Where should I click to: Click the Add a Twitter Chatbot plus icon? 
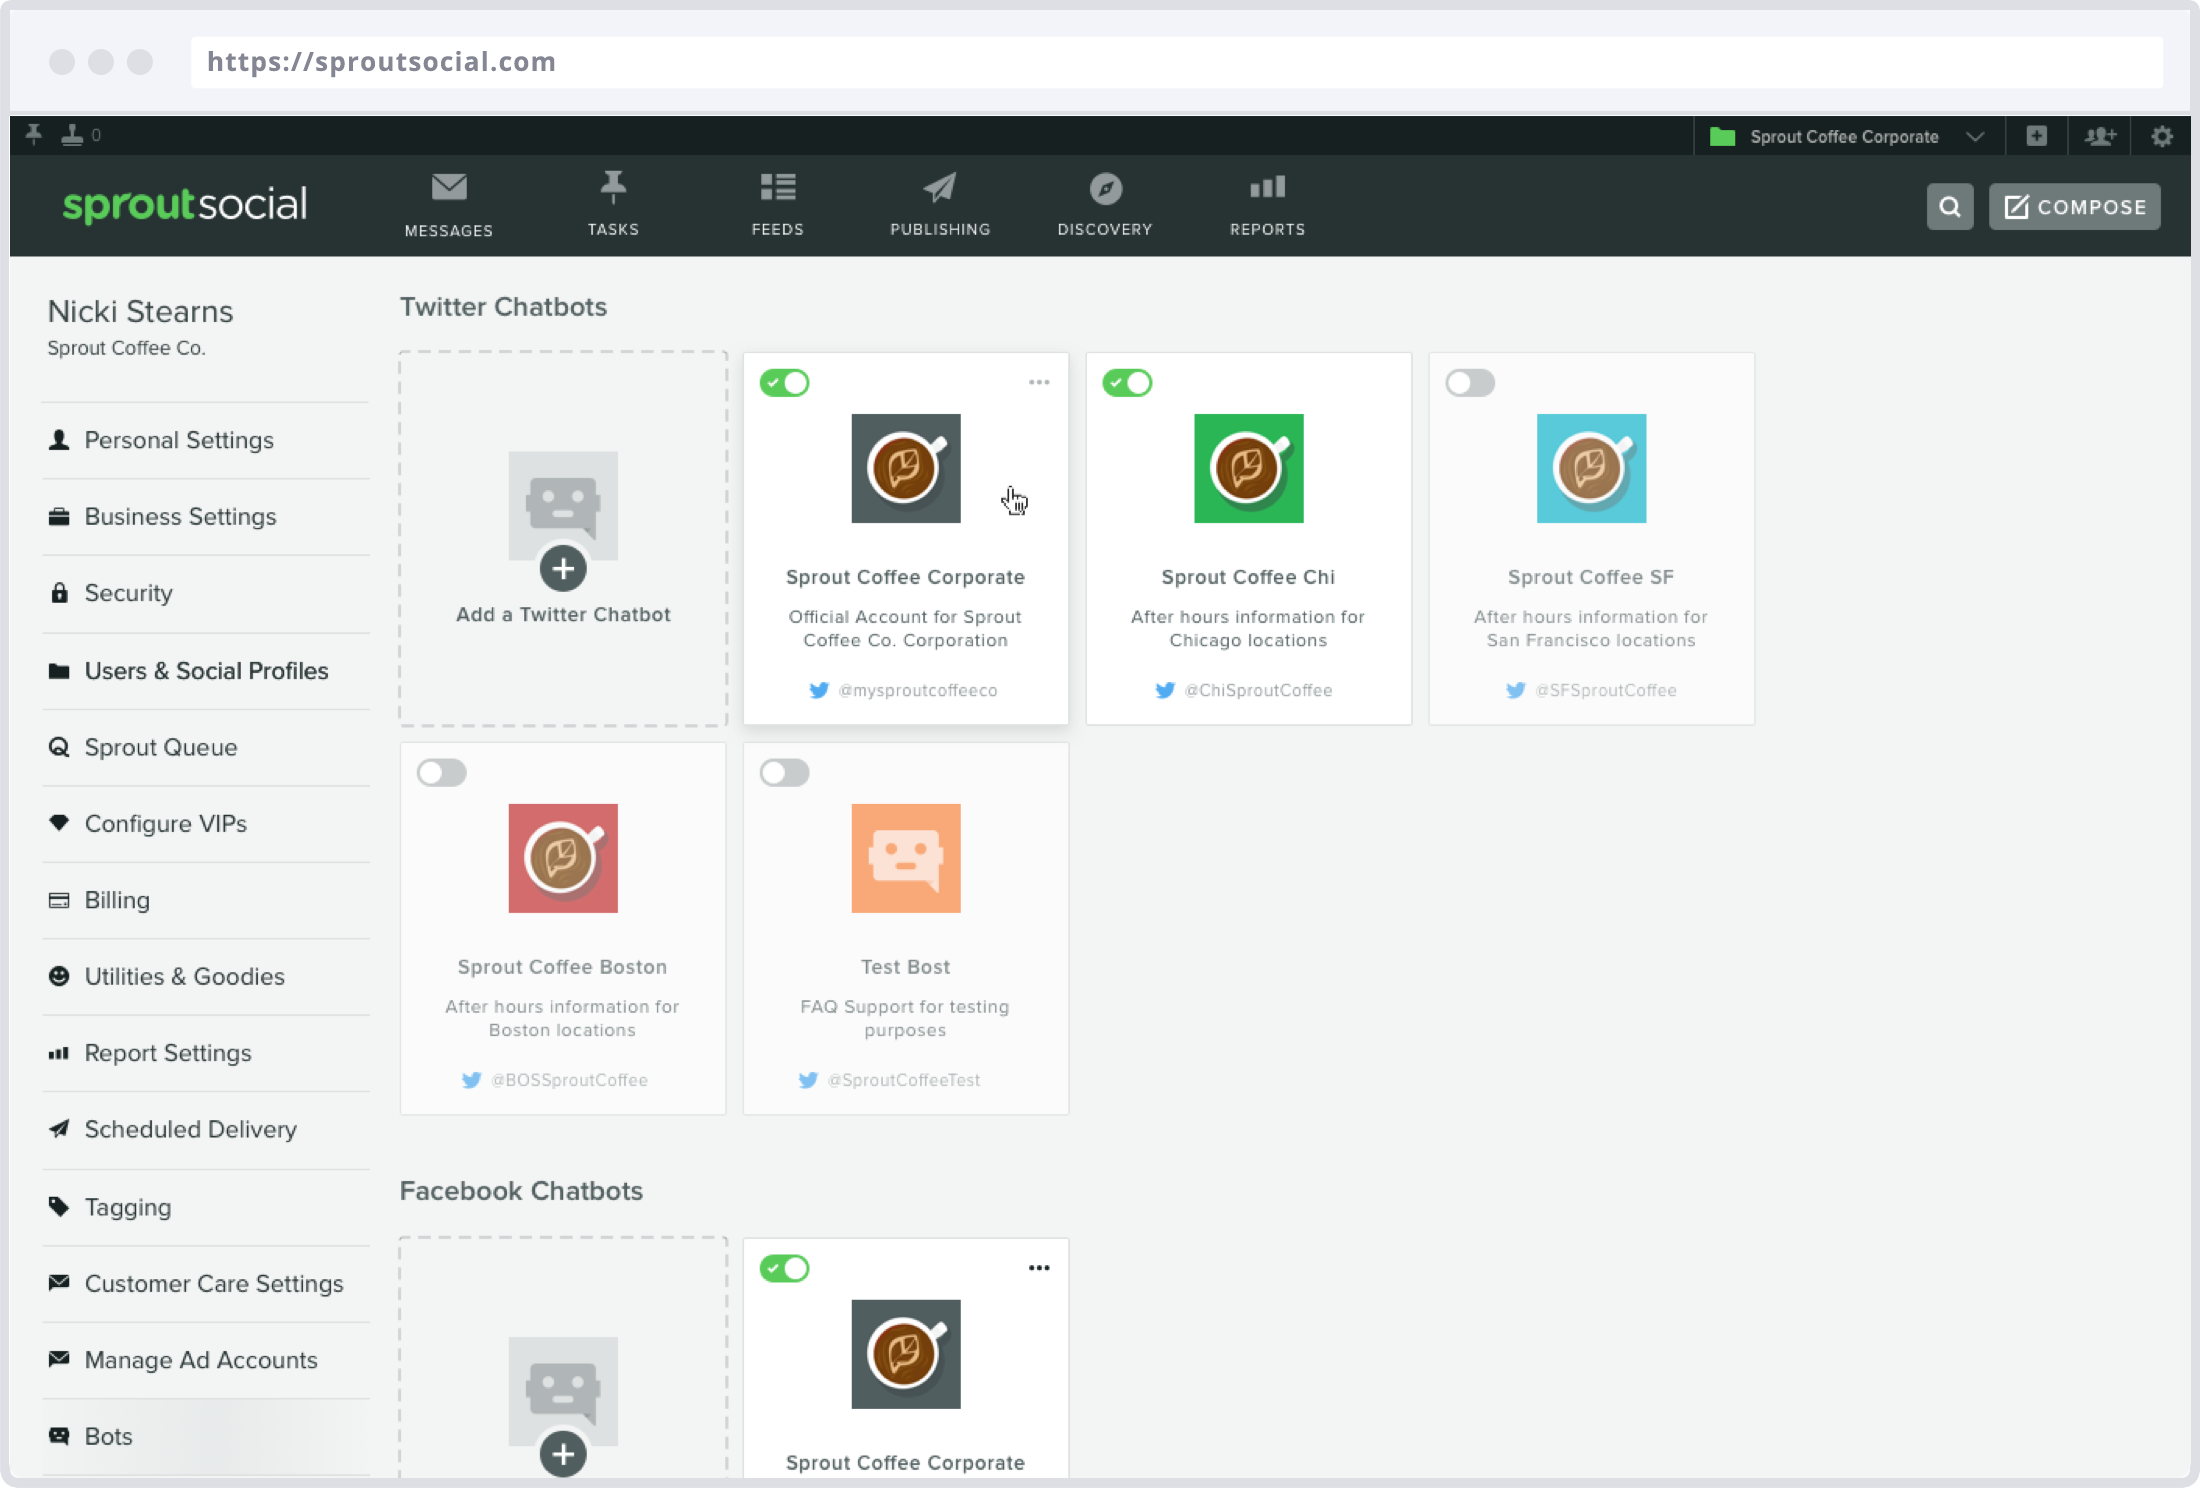tap(563, 569)
